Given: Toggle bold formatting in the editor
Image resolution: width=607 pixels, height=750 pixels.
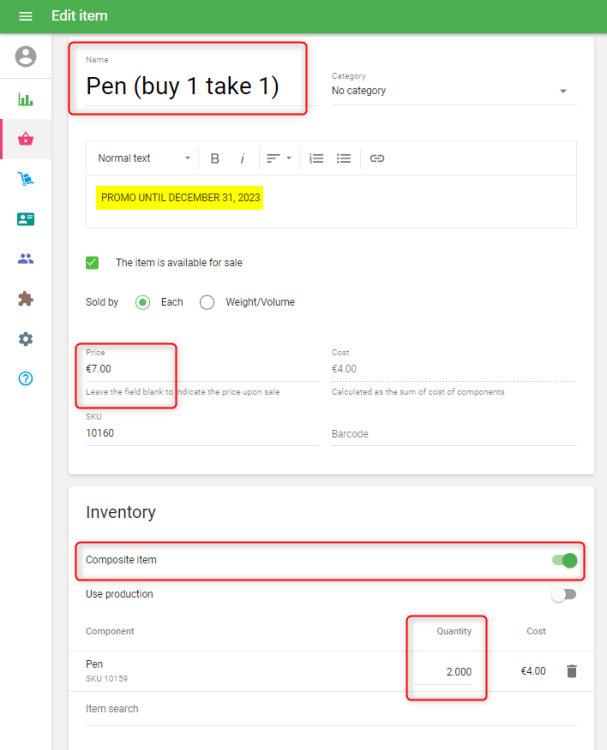Looking at the screenshot, I should (215, 158).
